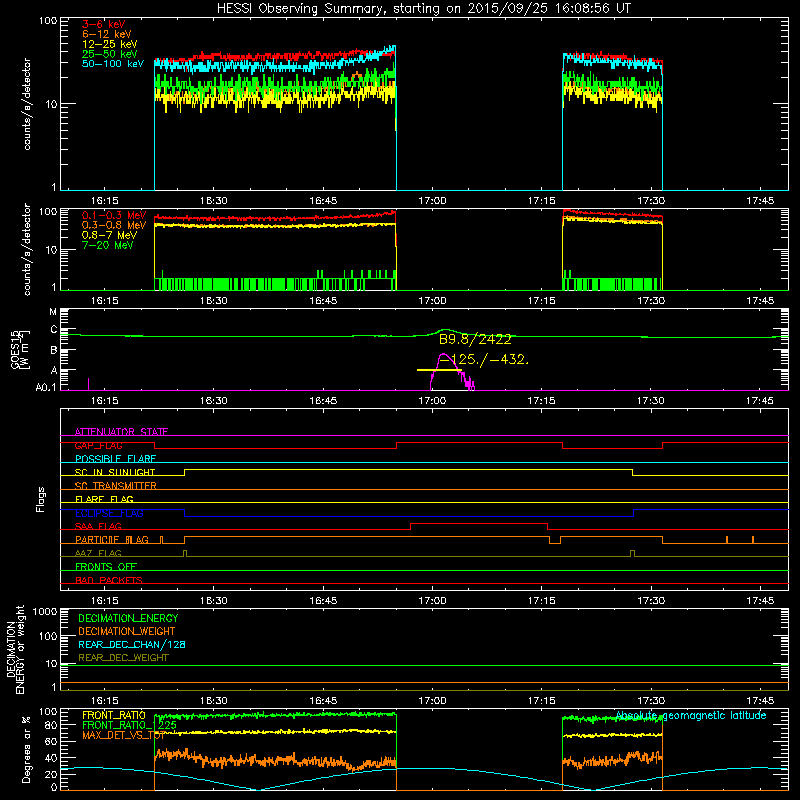Click the ATTENUATOR_STATE flag label
800x800 pixels.
pyautogui.click(x=121, y=432)
